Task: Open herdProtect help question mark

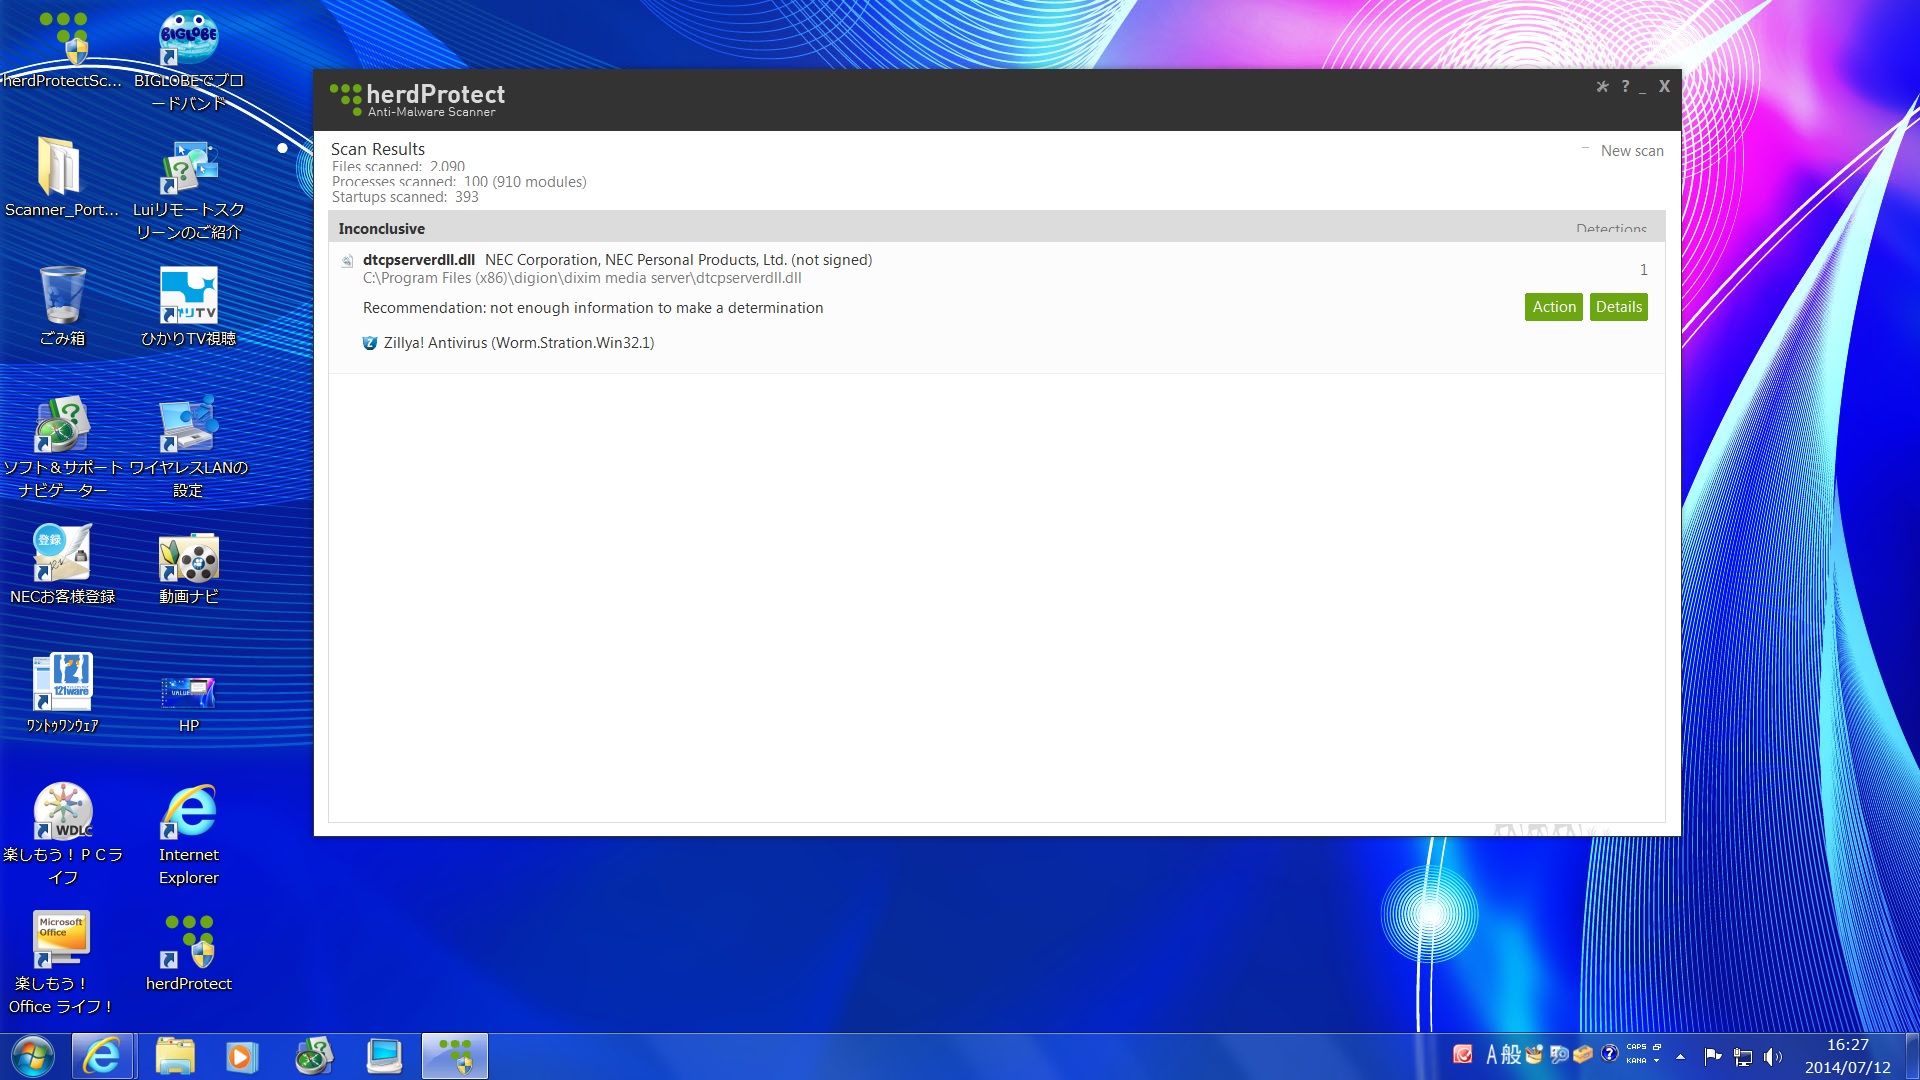Action: 1625,87
